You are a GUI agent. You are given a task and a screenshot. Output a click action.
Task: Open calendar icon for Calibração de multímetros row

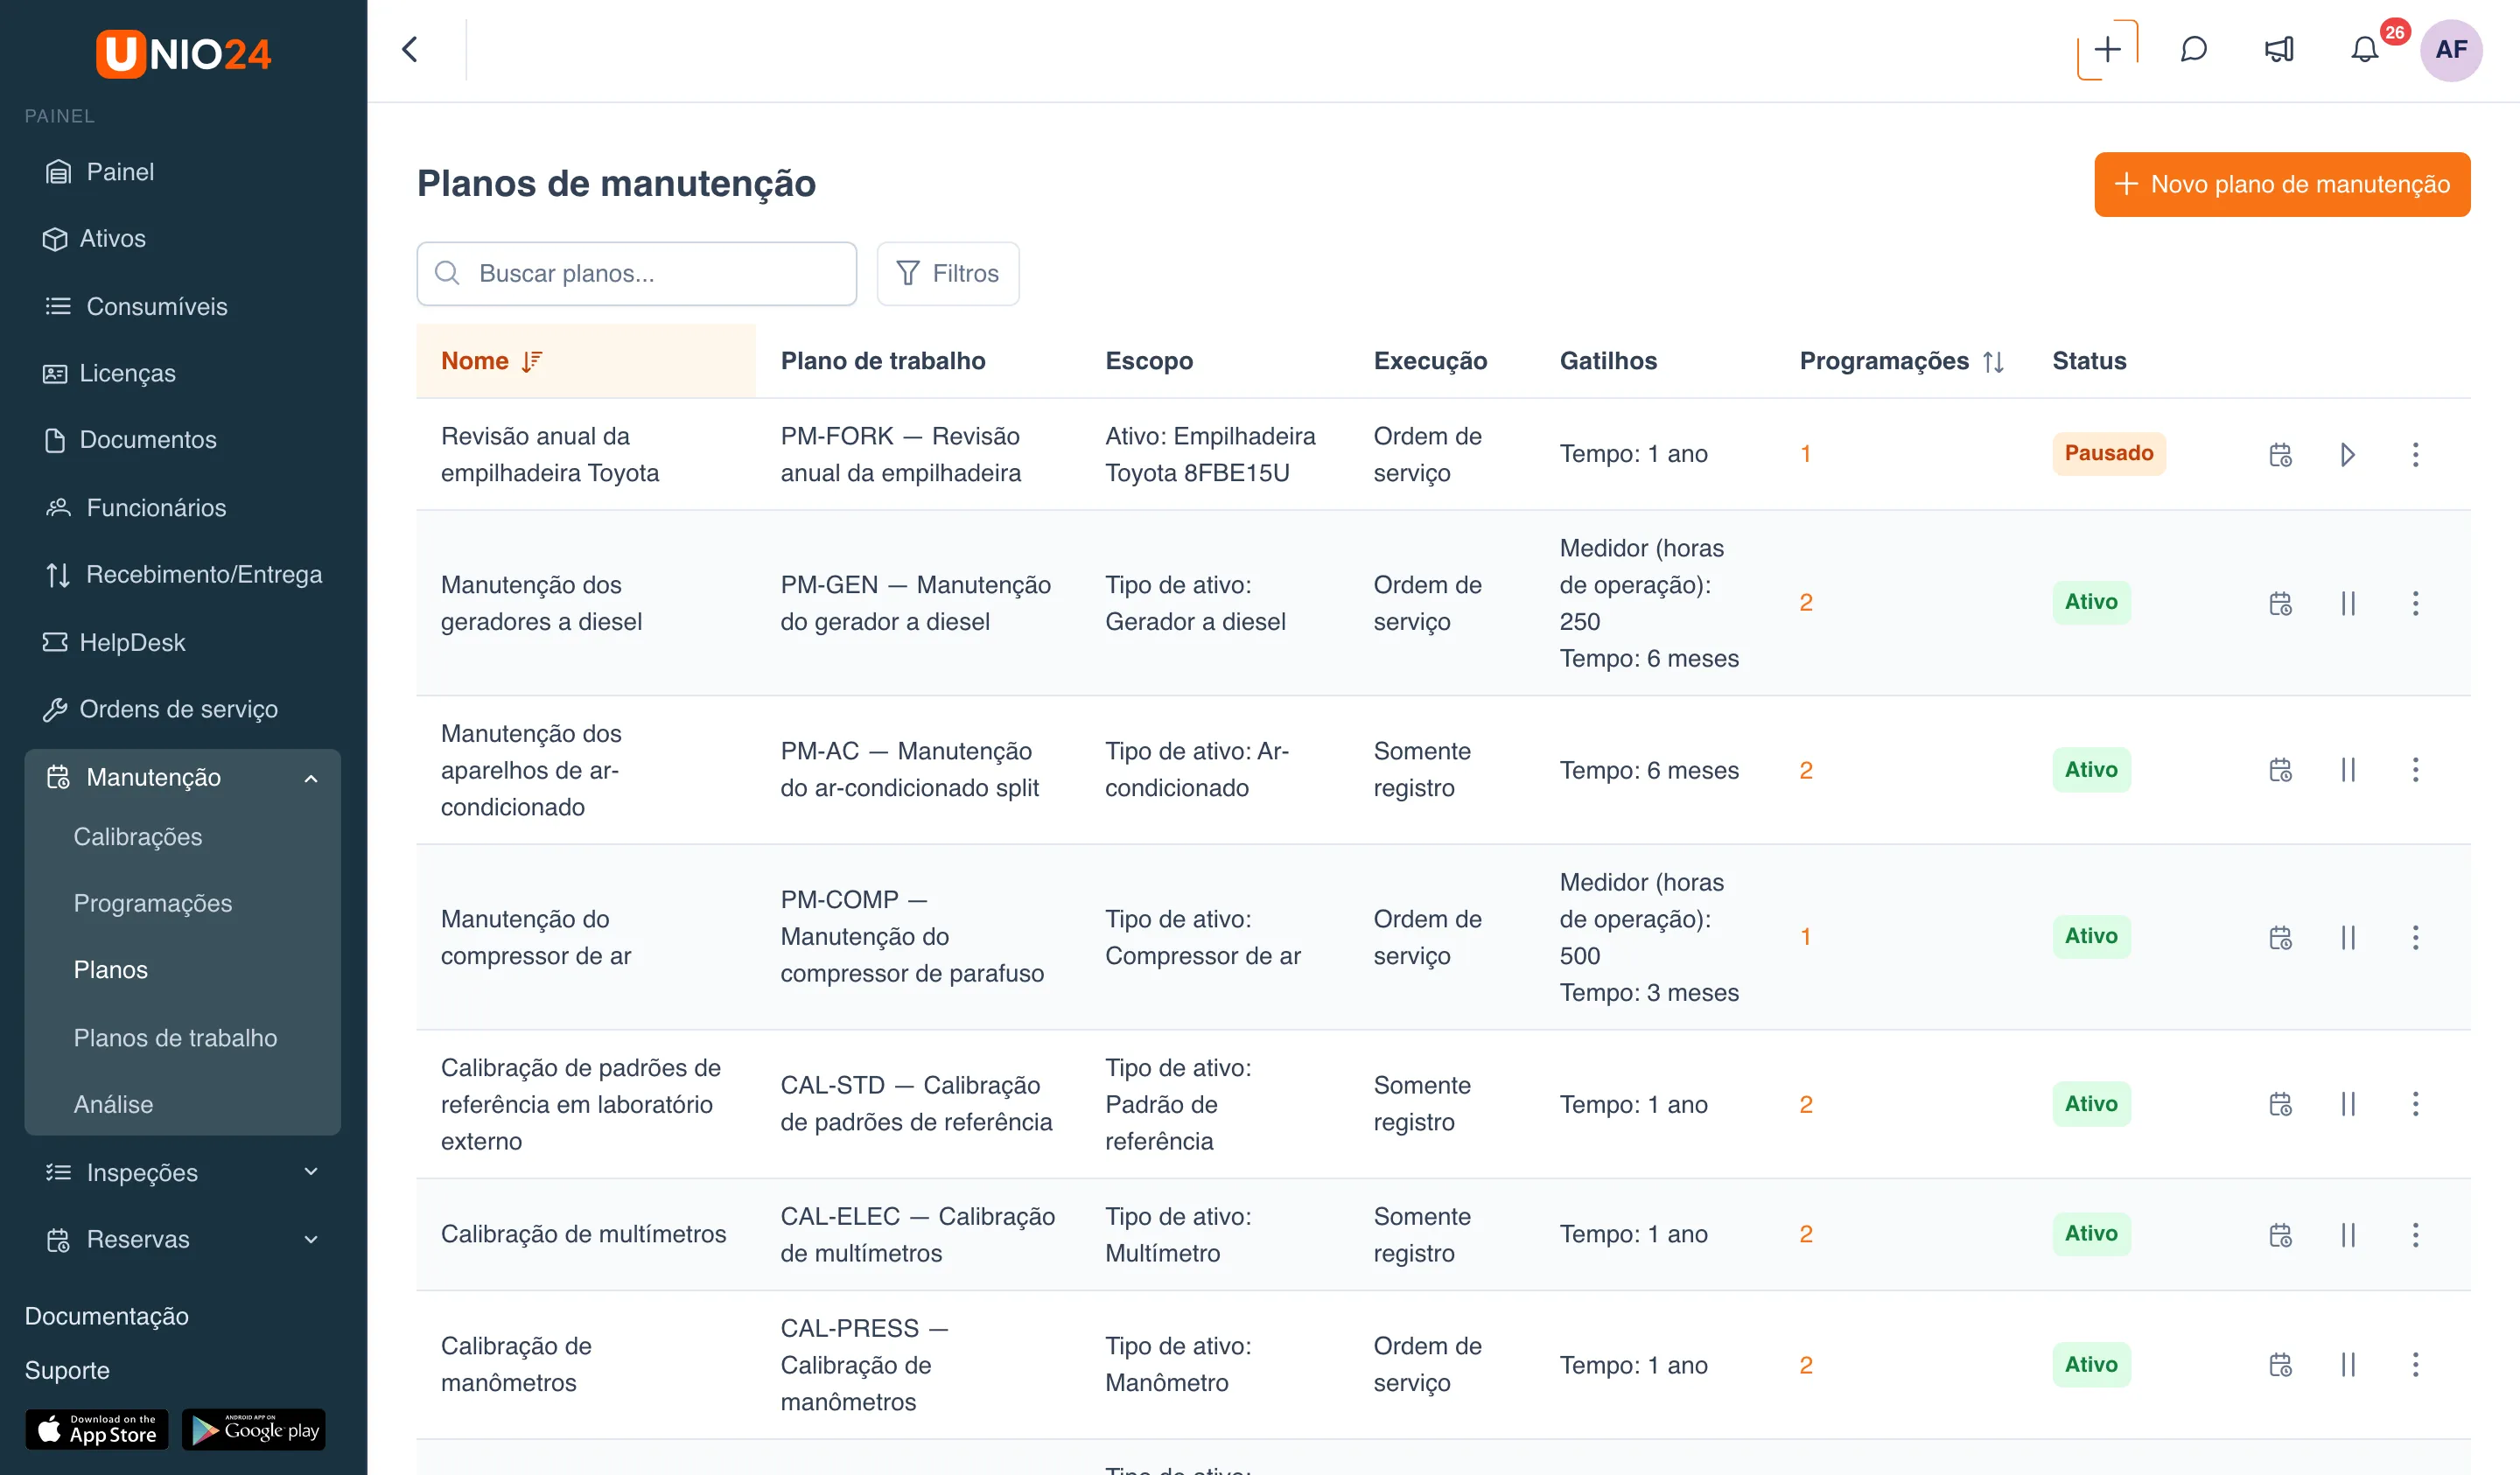coord(2280,1235)
